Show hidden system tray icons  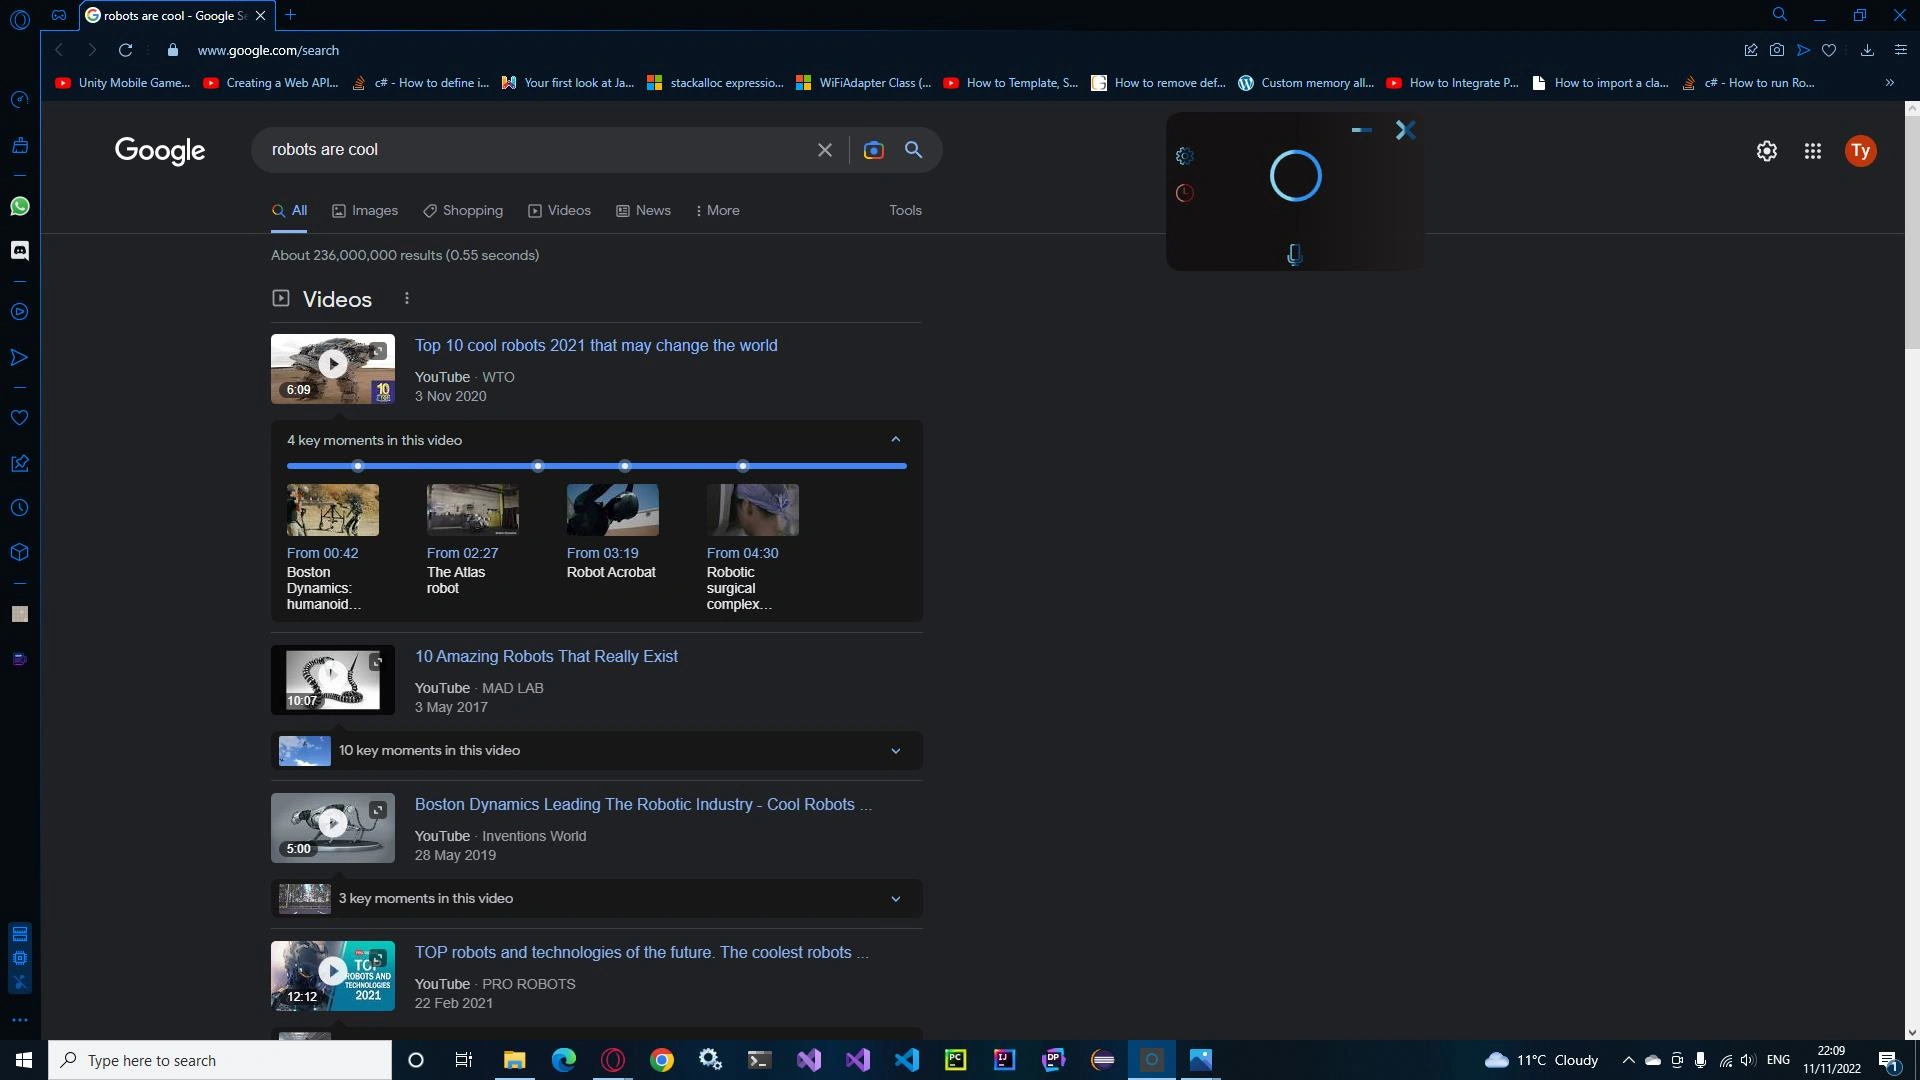[x=1628, y=1060]
